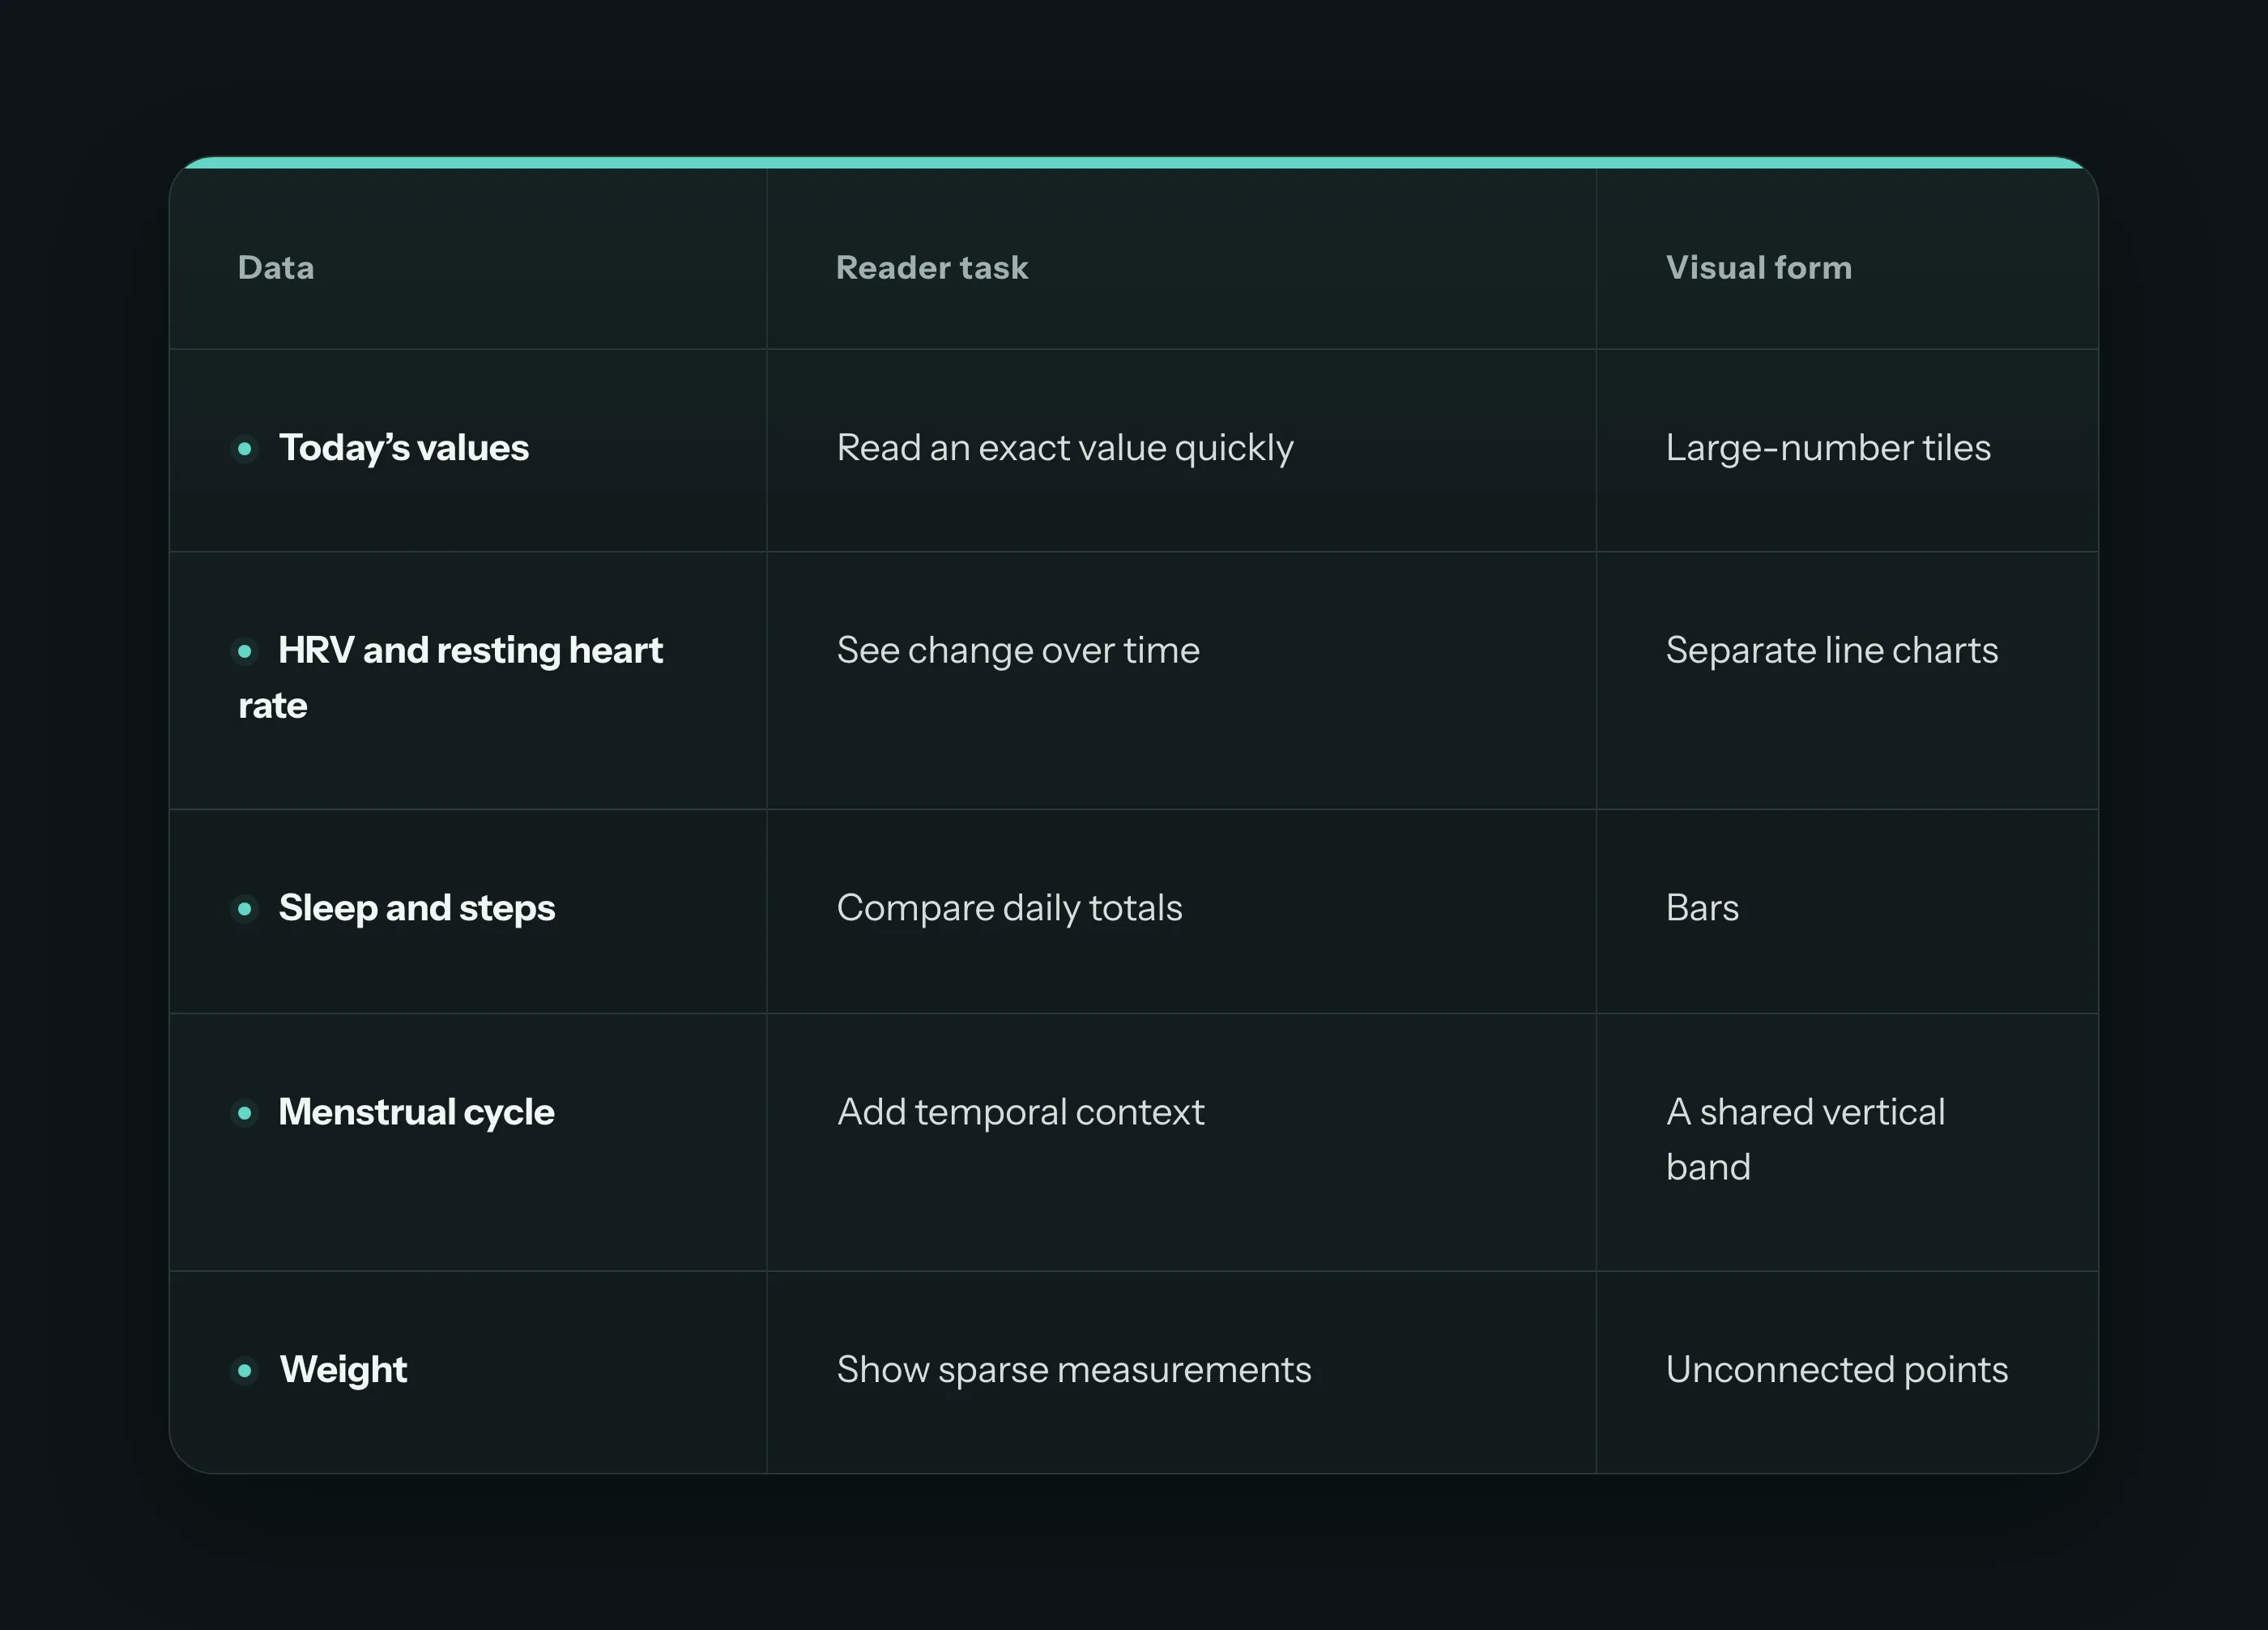Select the Reader task column header
The height and width of the screenshot is (1630, 2268).
pyautogui.click(x=932, y=268)
